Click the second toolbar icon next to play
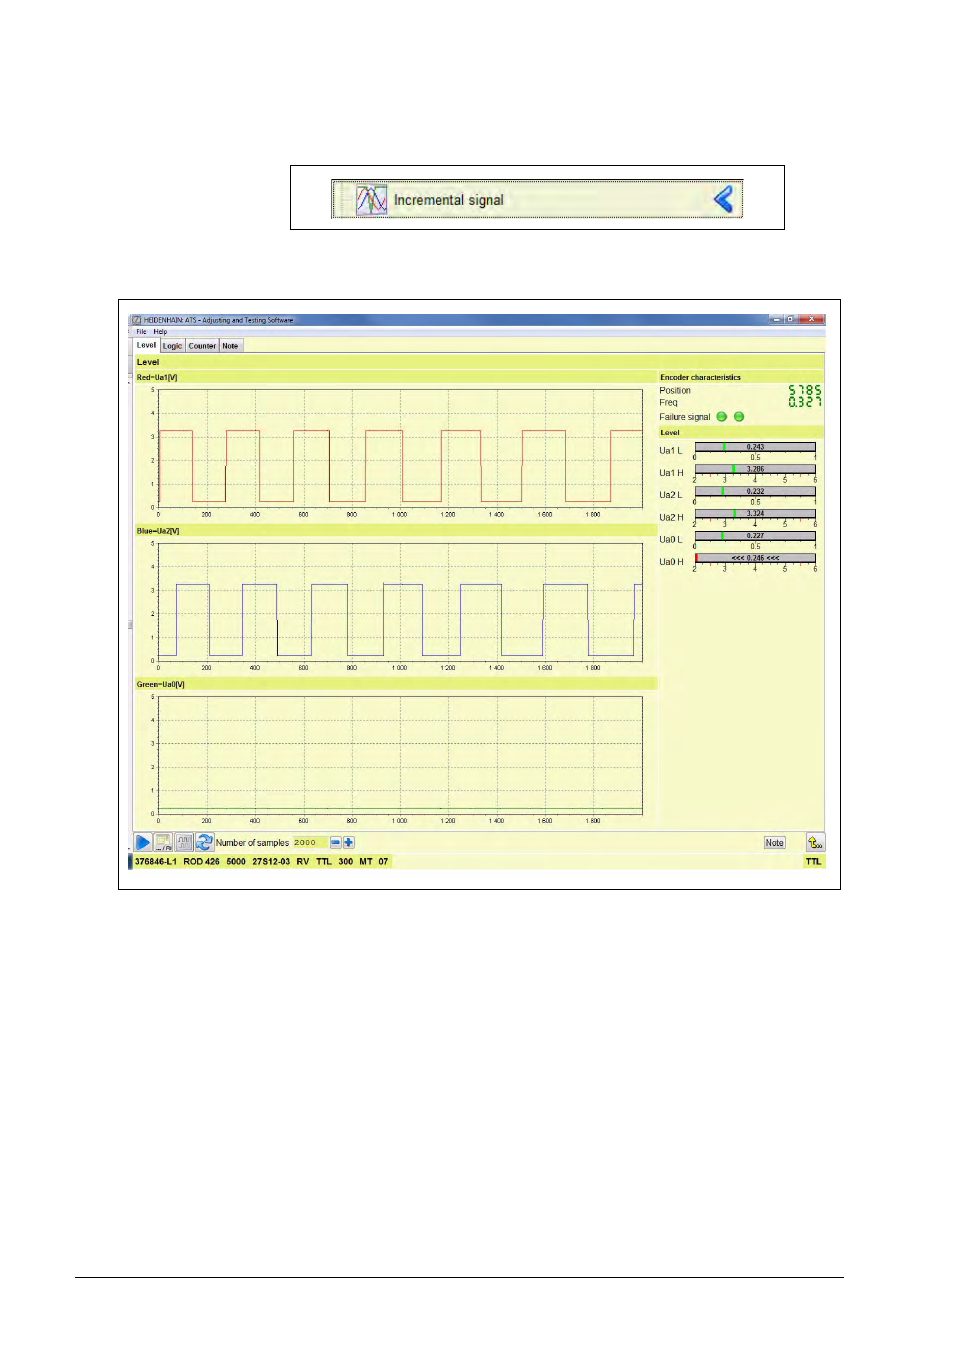The height and width of the screenshot is (1350, 954). [x=163, y=843]
